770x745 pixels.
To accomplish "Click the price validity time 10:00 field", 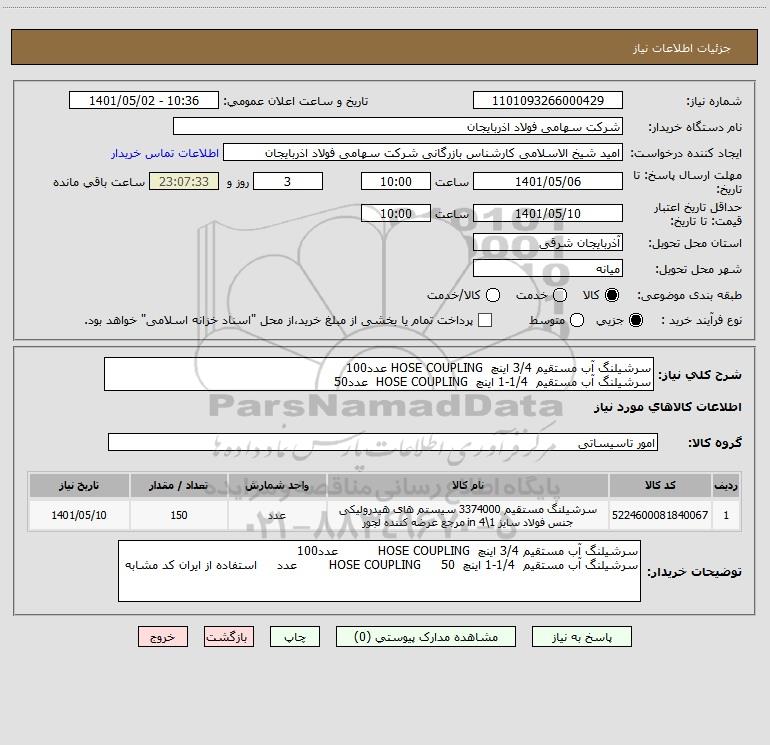I will click(396, 213).
